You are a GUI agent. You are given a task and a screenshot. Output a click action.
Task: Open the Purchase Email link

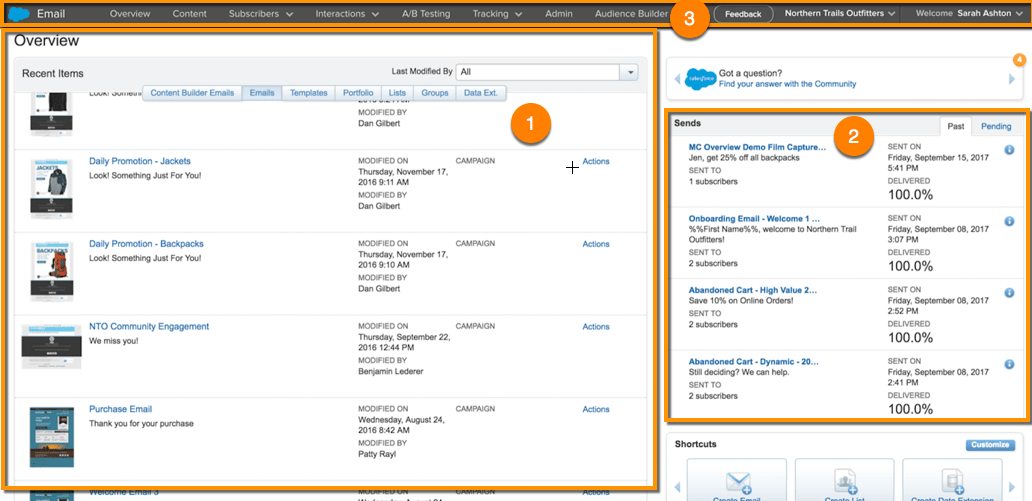tap(120, 409)
